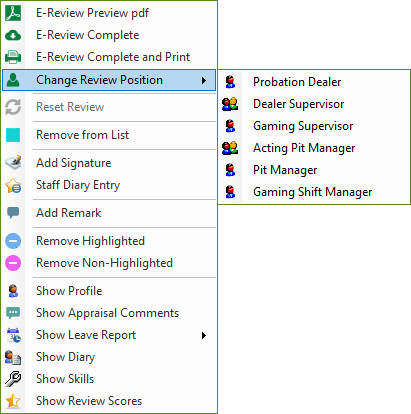Click the wrench icon for Show Skills
This screenshot has height=414, width=411.
pyautogui.click(x=13, y=379)
